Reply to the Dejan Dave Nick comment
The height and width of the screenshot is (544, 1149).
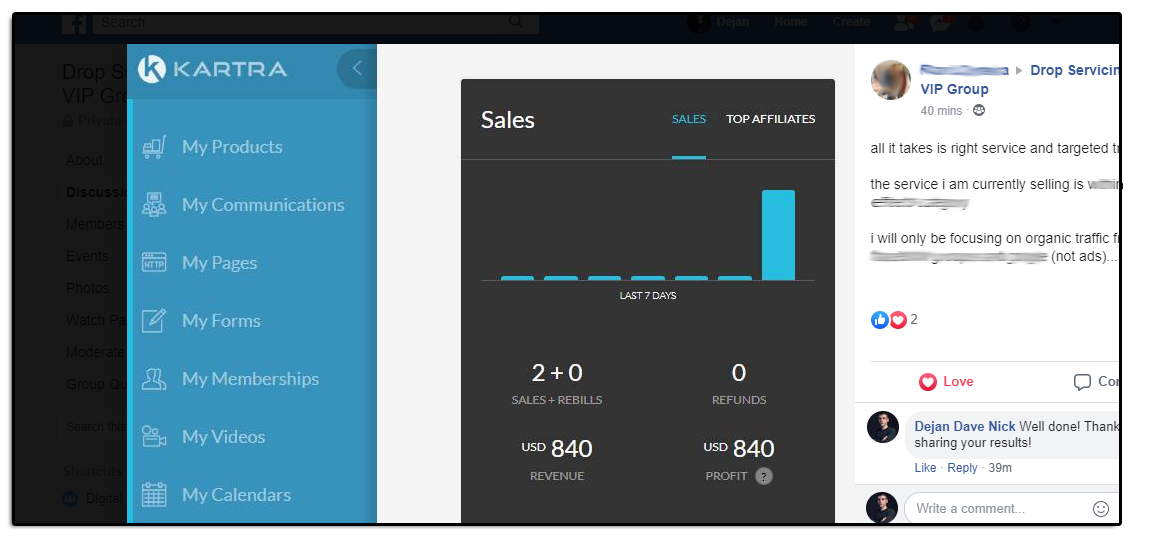(x=962, y=468)
